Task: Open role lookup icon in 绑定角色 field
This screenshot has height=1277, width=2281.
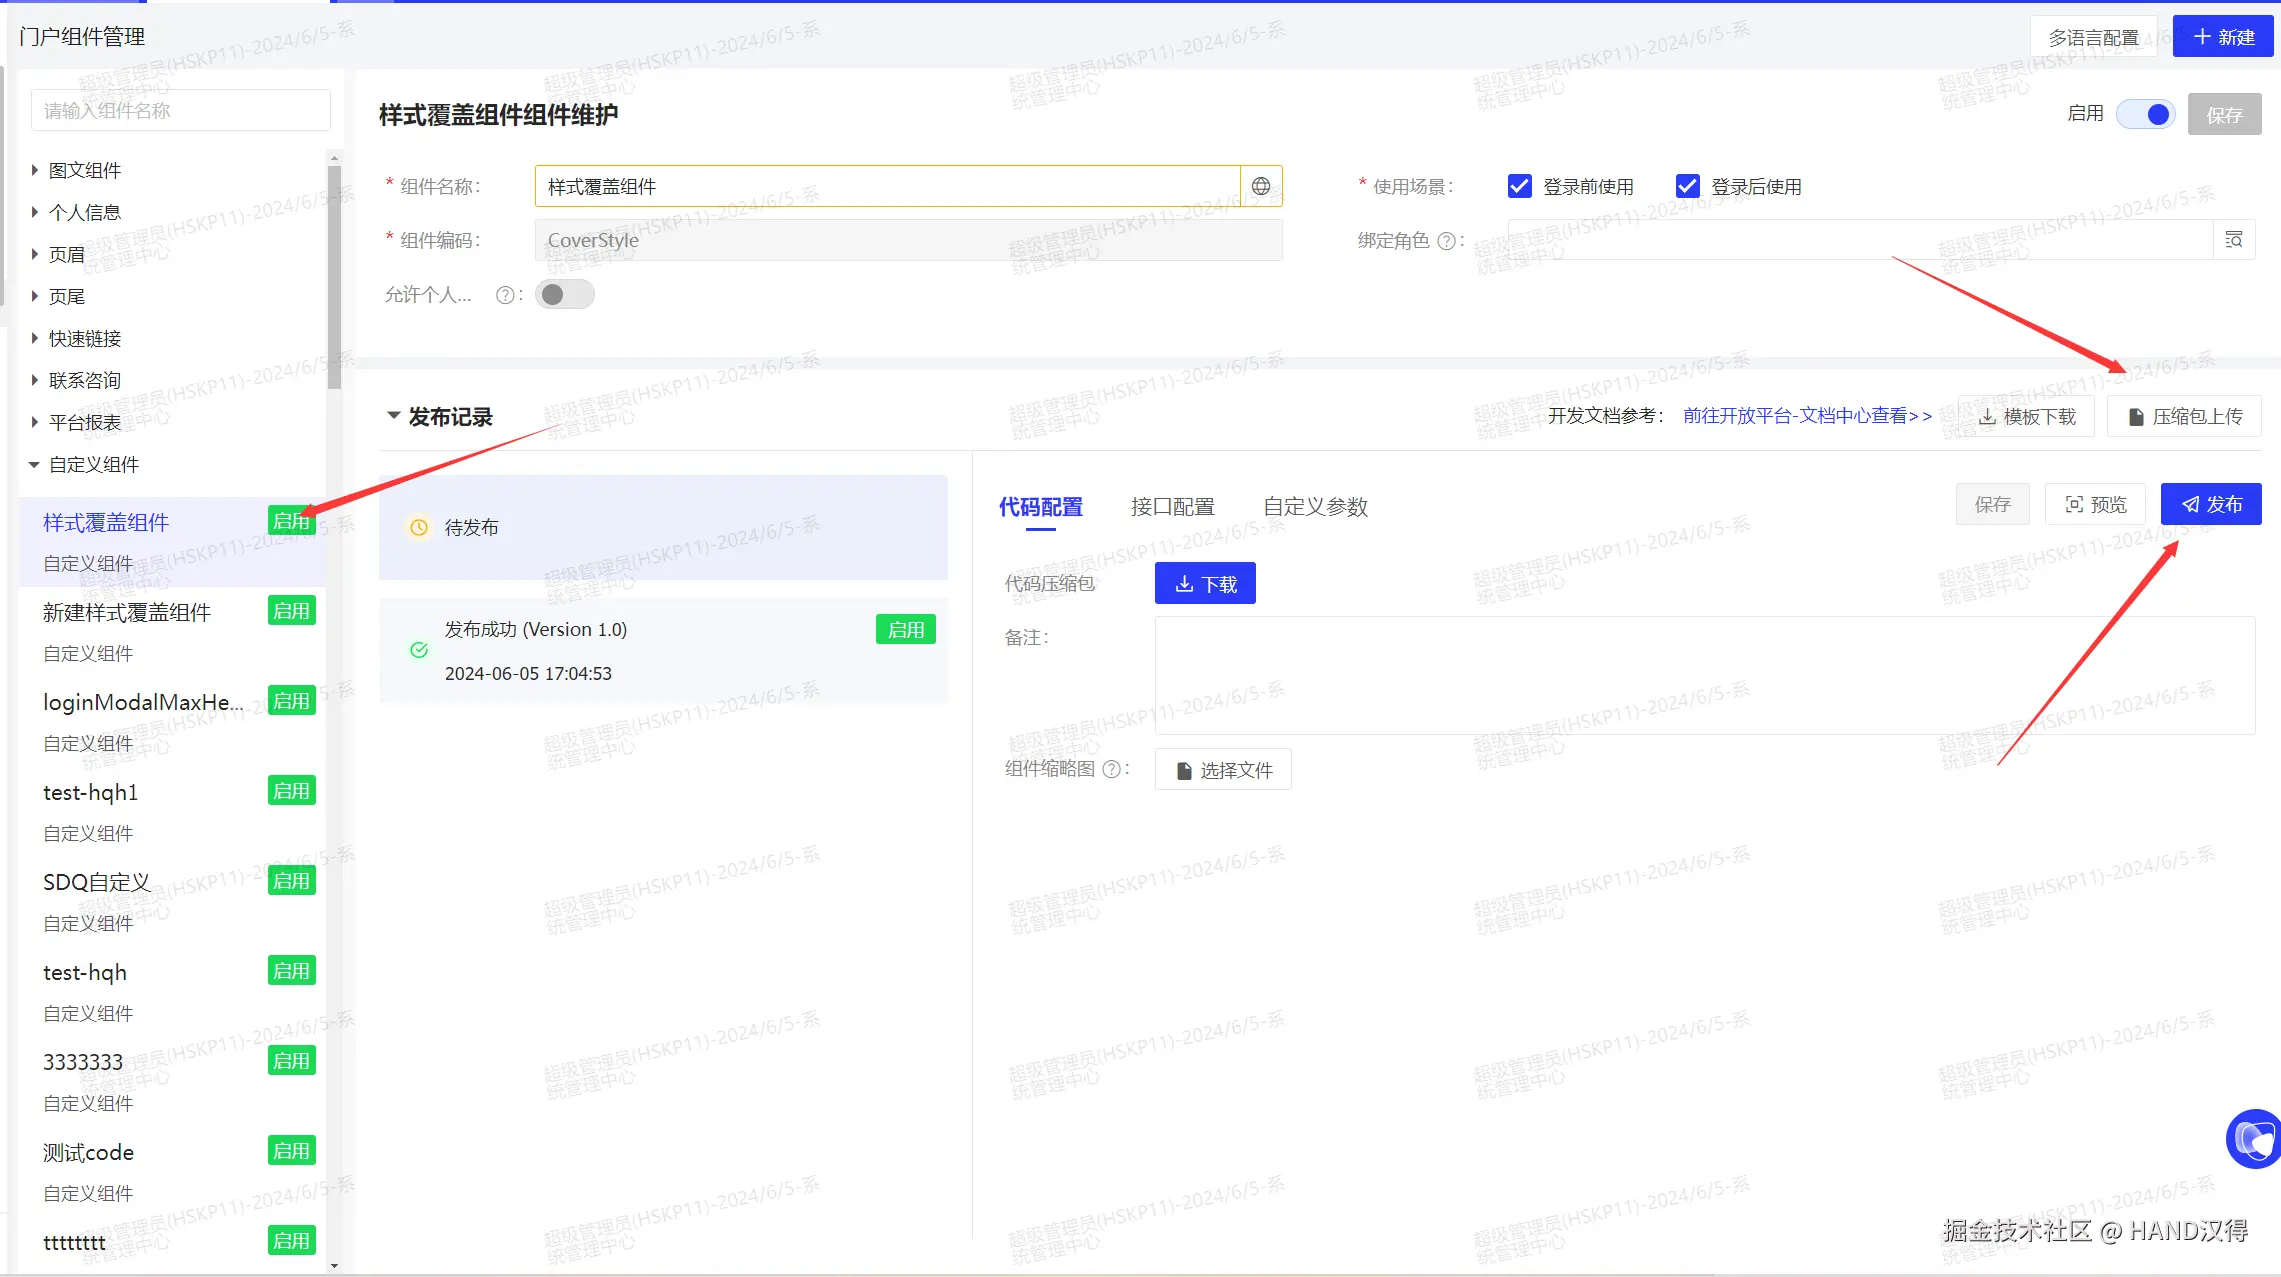Action: point(2233,240)
